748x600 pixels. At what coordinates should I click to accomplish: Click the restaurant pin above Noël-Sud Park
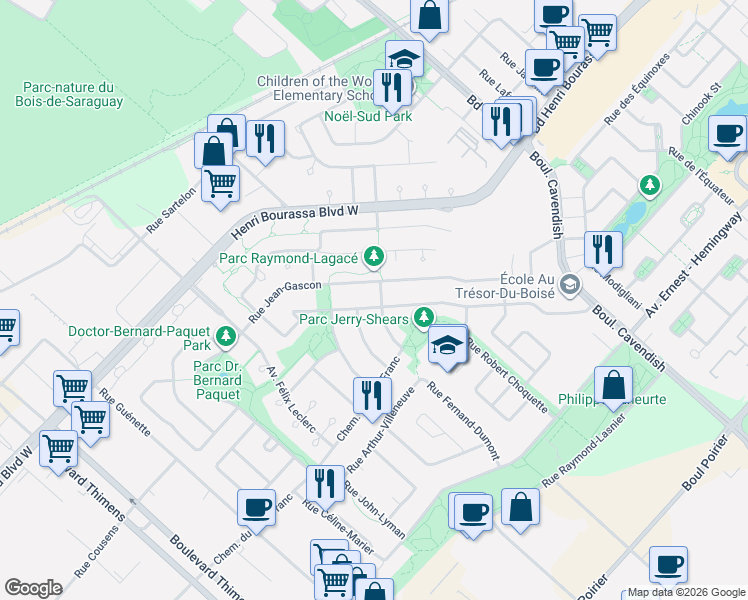[392, 89]
